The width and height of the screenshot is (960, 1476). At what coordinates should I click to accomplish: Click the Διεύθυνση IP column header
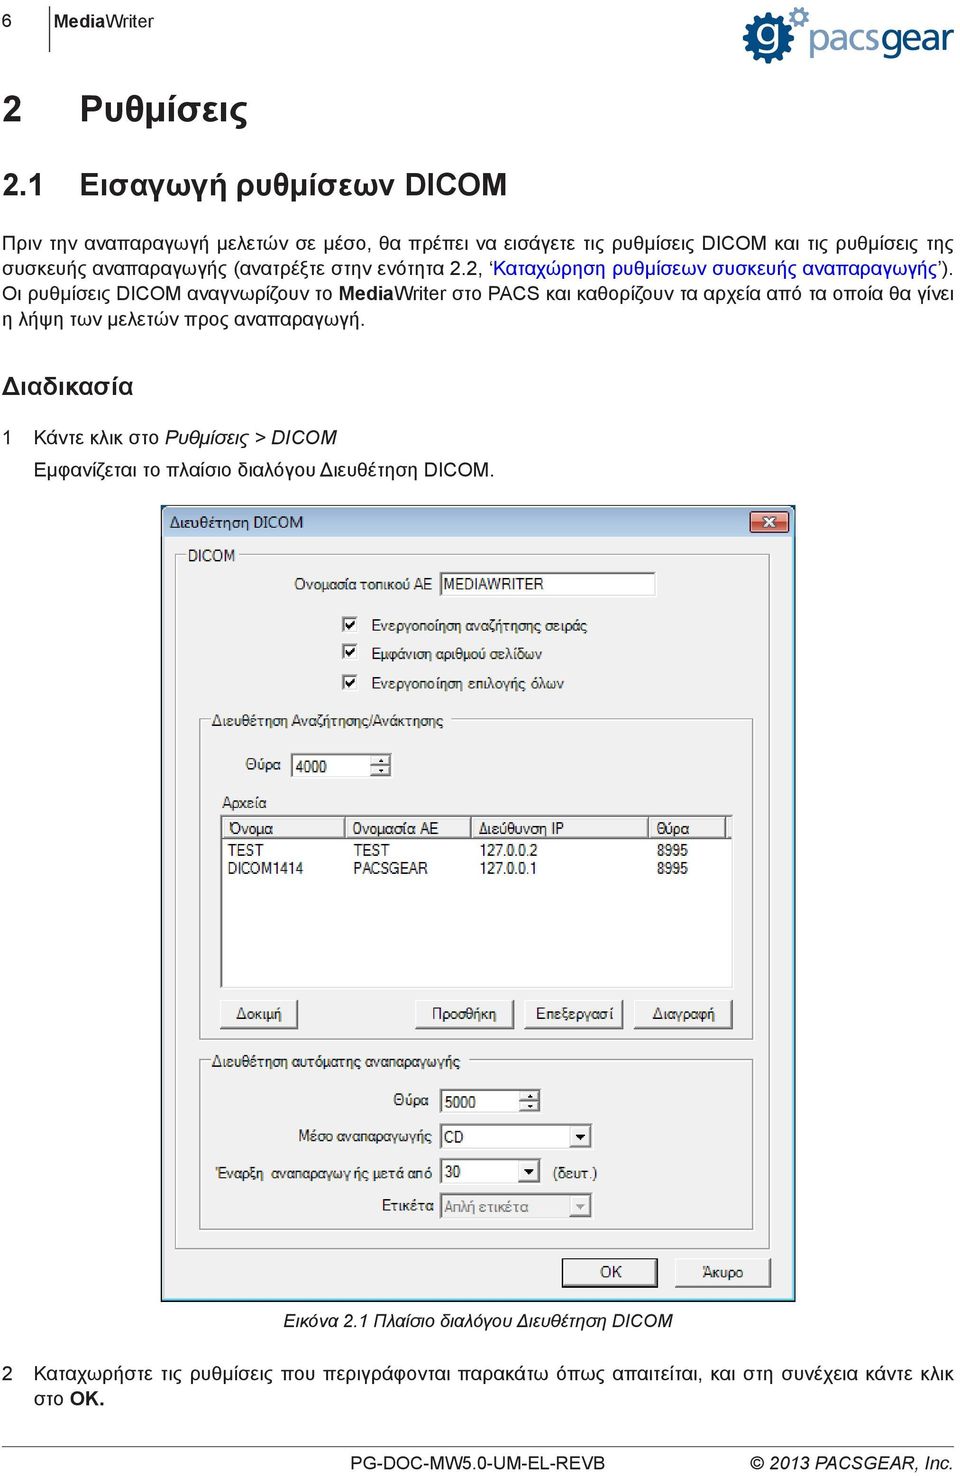[x=560, y=828]
